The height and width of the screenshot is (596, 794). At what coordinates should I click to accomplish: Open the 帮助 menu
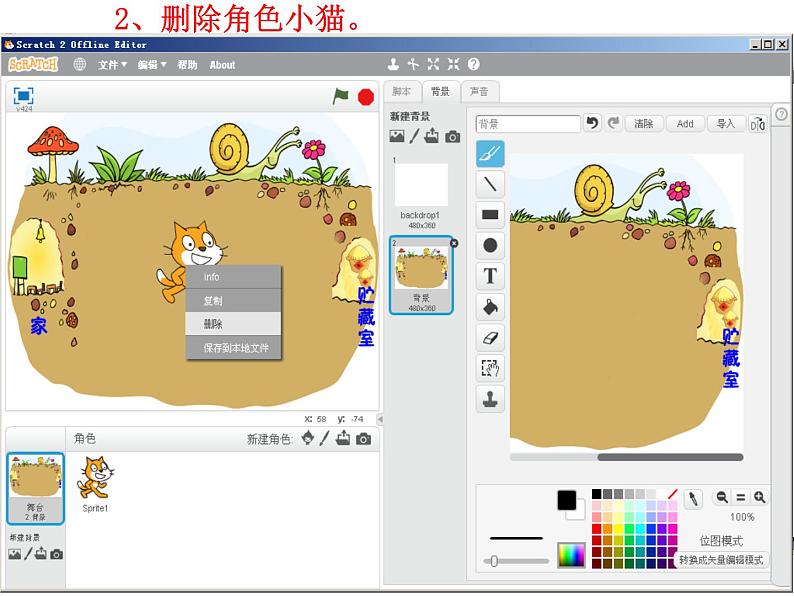coord(187,65)
